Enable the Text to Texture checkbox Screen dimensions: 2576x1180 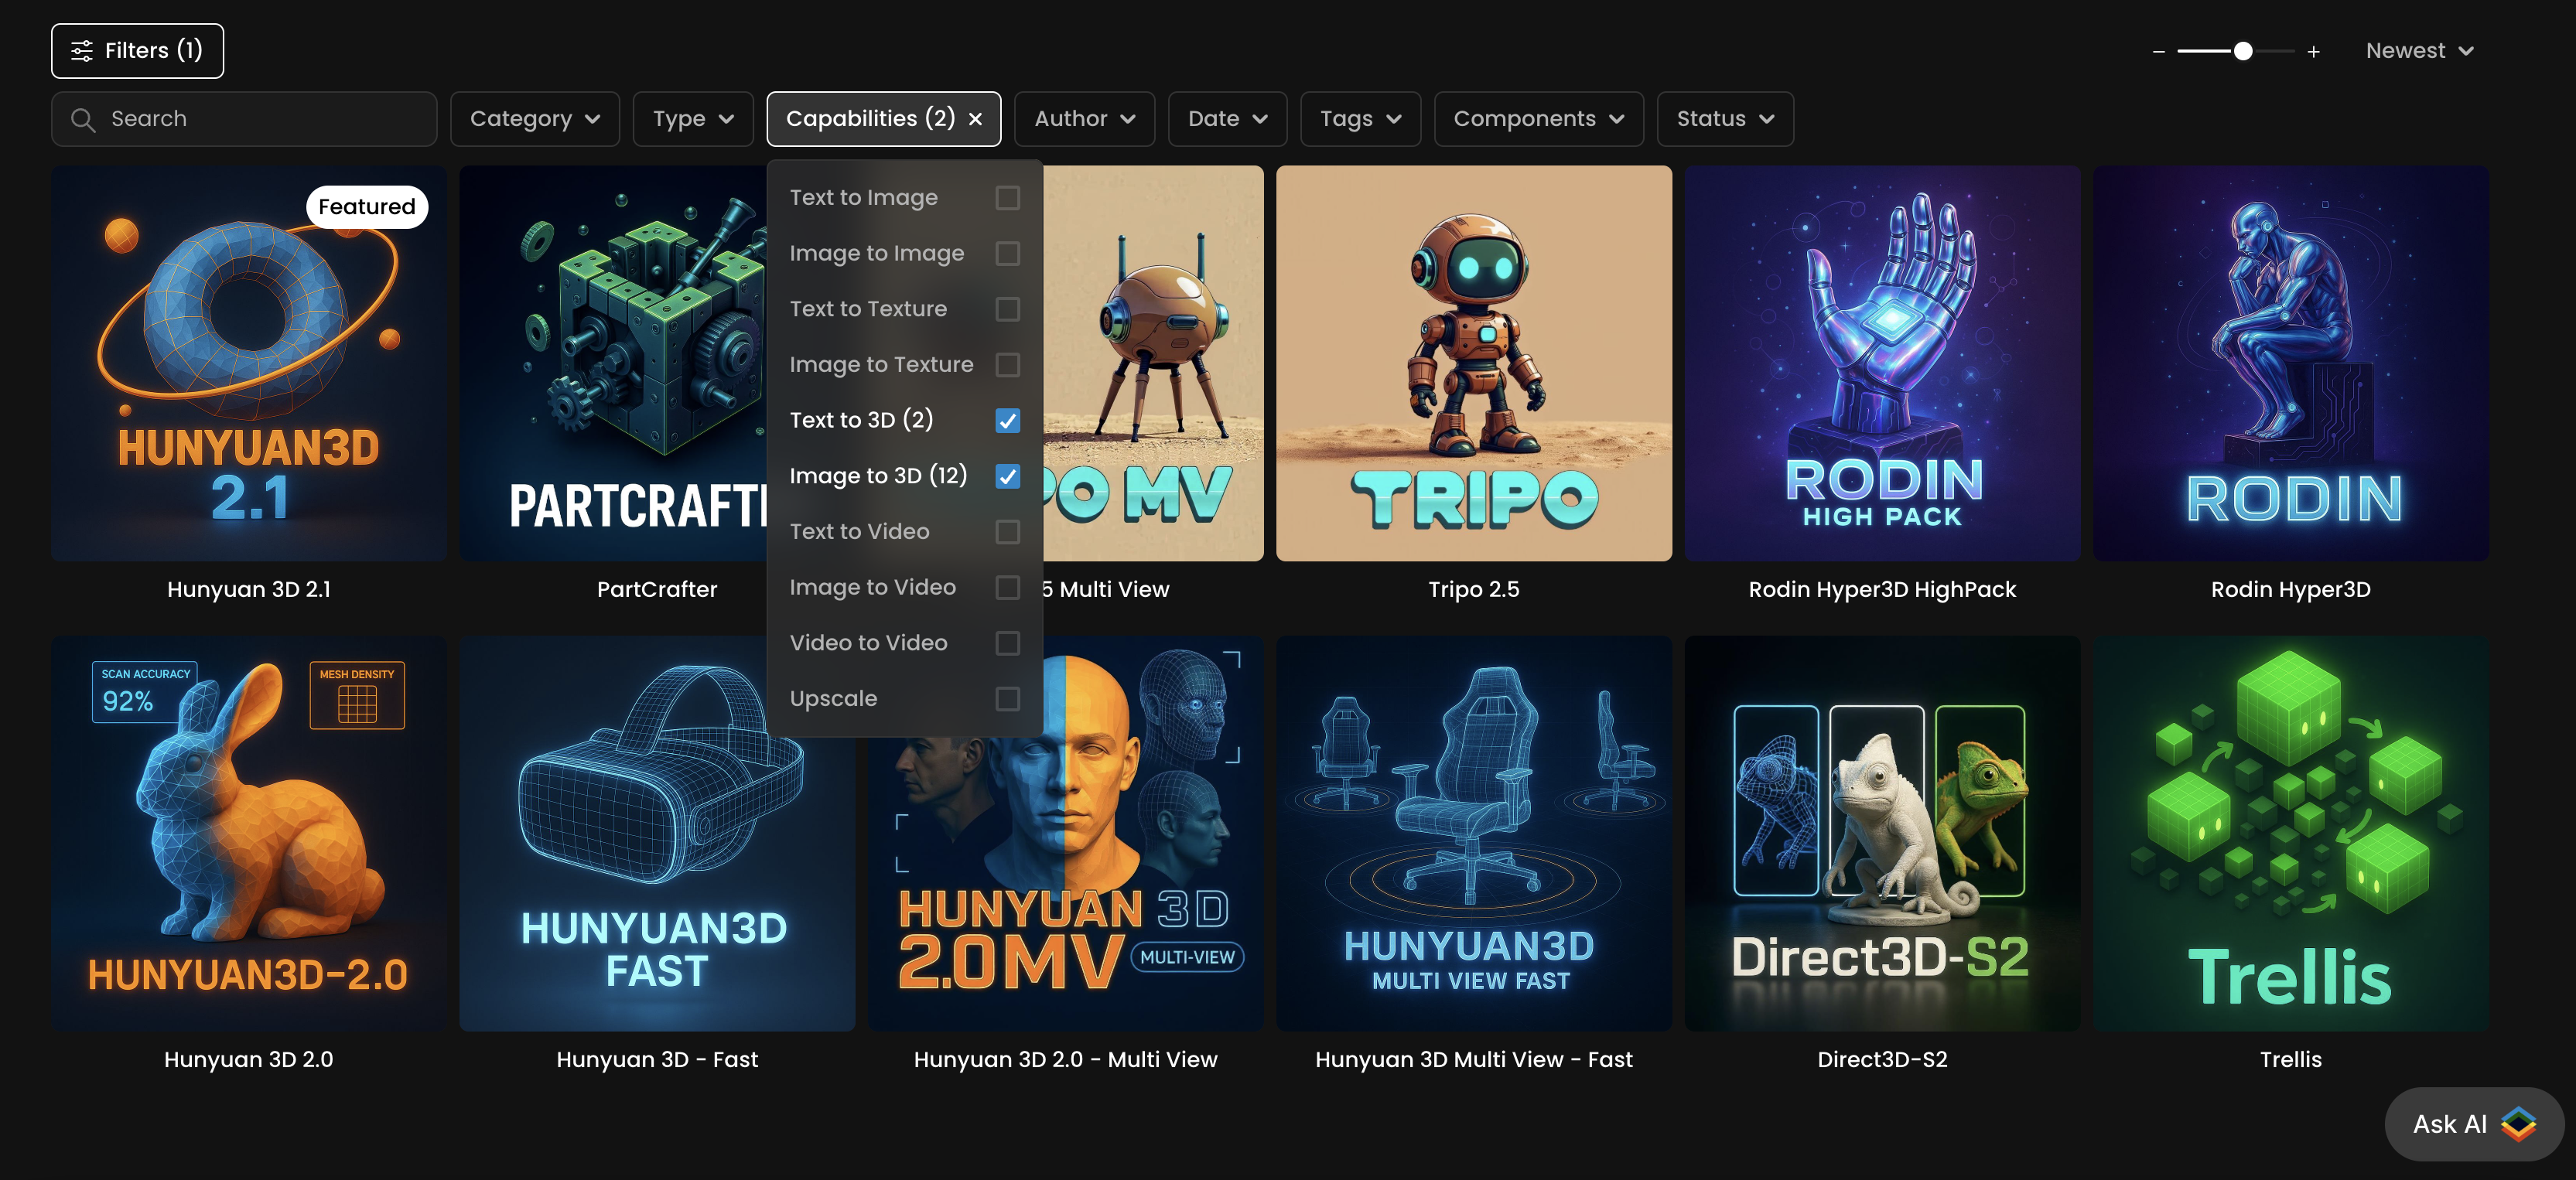[x=1007, y=309]
